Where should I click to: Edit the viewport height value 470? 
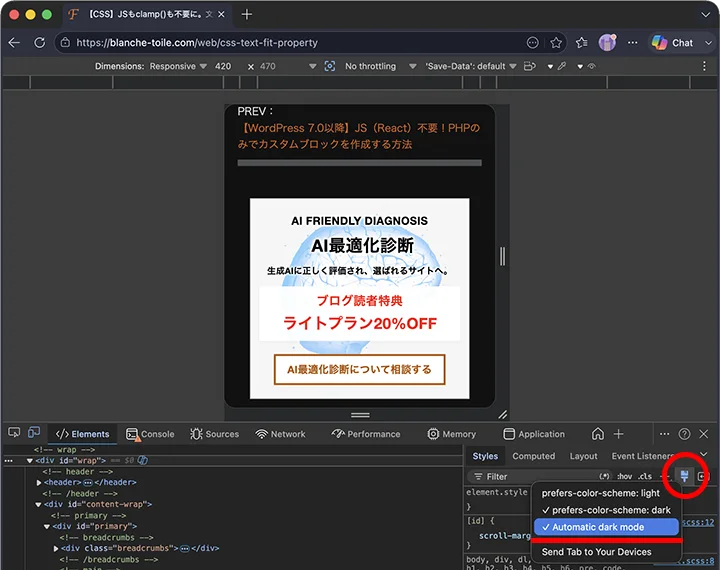(268, 66)
